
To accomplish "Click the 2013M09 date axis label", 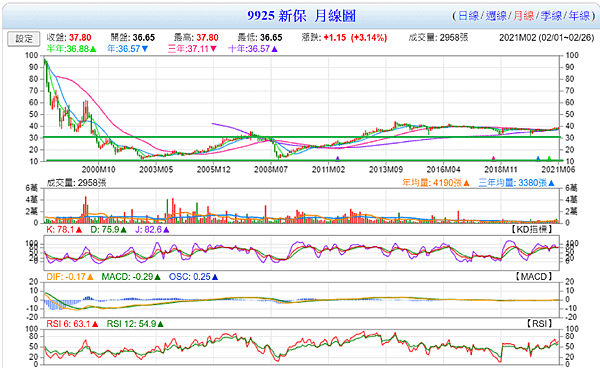I will (x=386, y=169).
